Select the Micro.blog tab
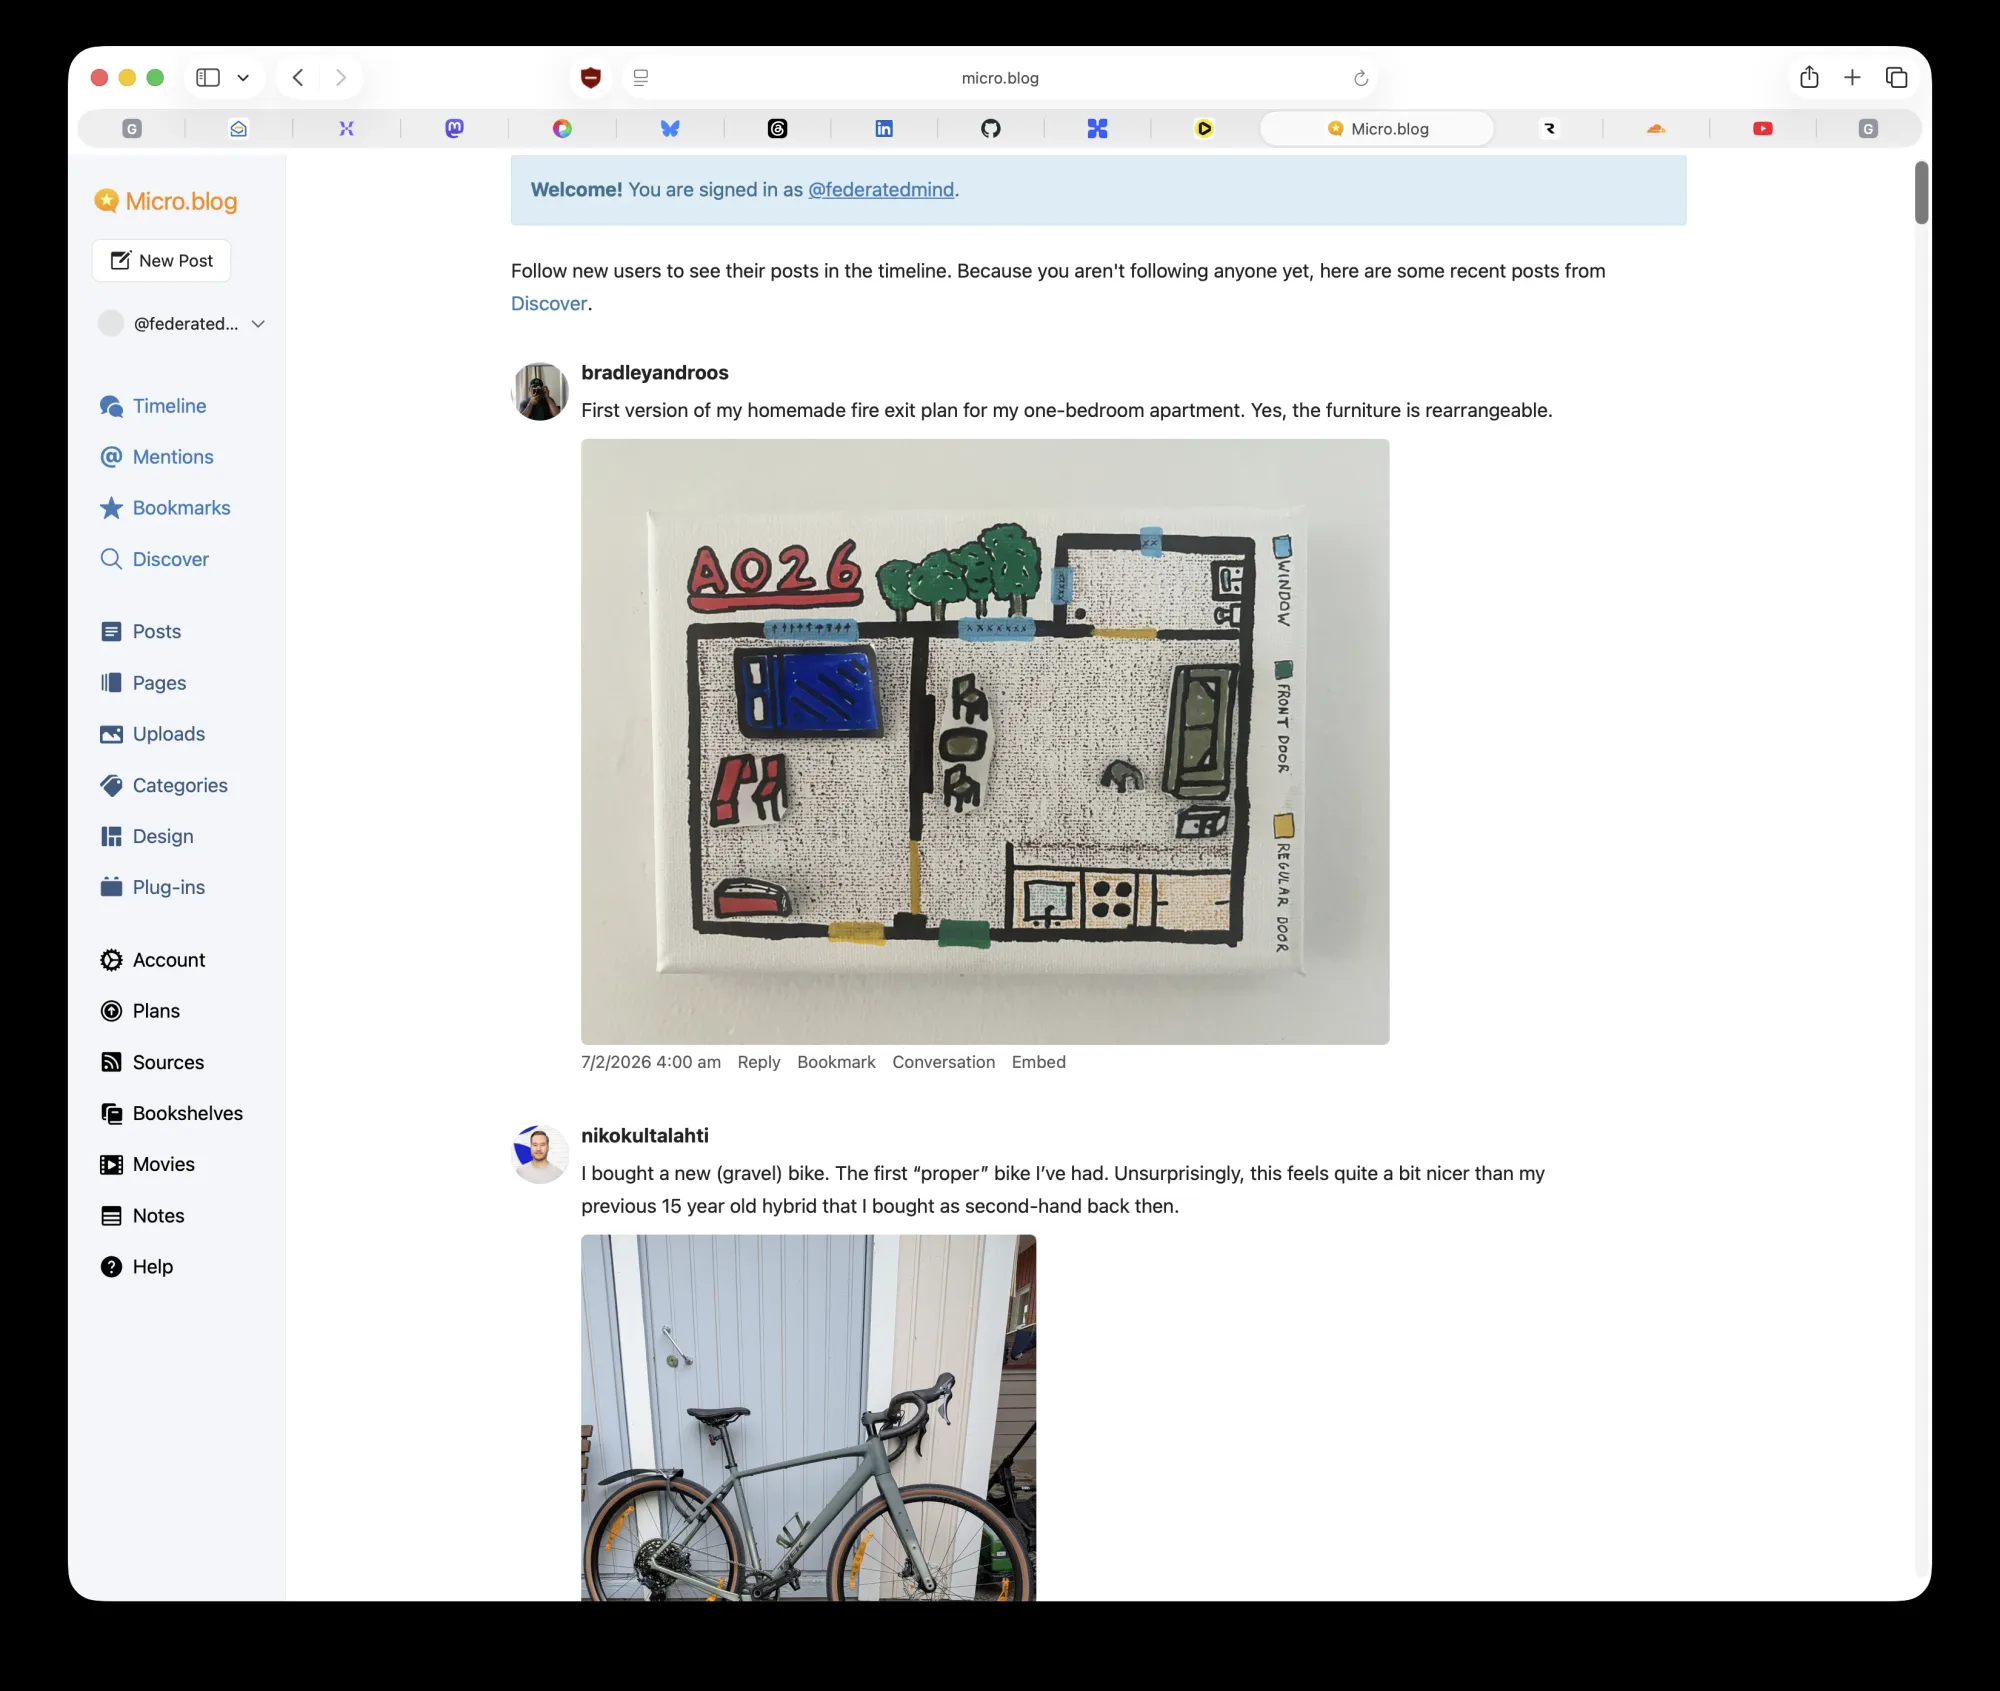 click(x=1378, y=128)
